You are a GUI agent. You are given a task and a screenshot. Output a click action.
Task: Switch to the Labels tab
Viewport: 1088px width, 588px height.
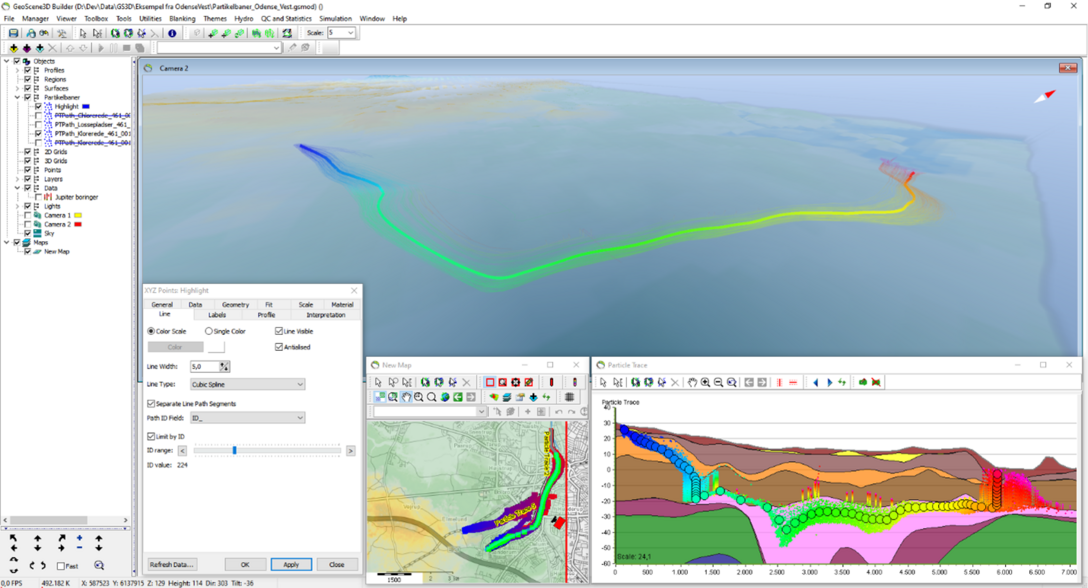coord(217,315)
